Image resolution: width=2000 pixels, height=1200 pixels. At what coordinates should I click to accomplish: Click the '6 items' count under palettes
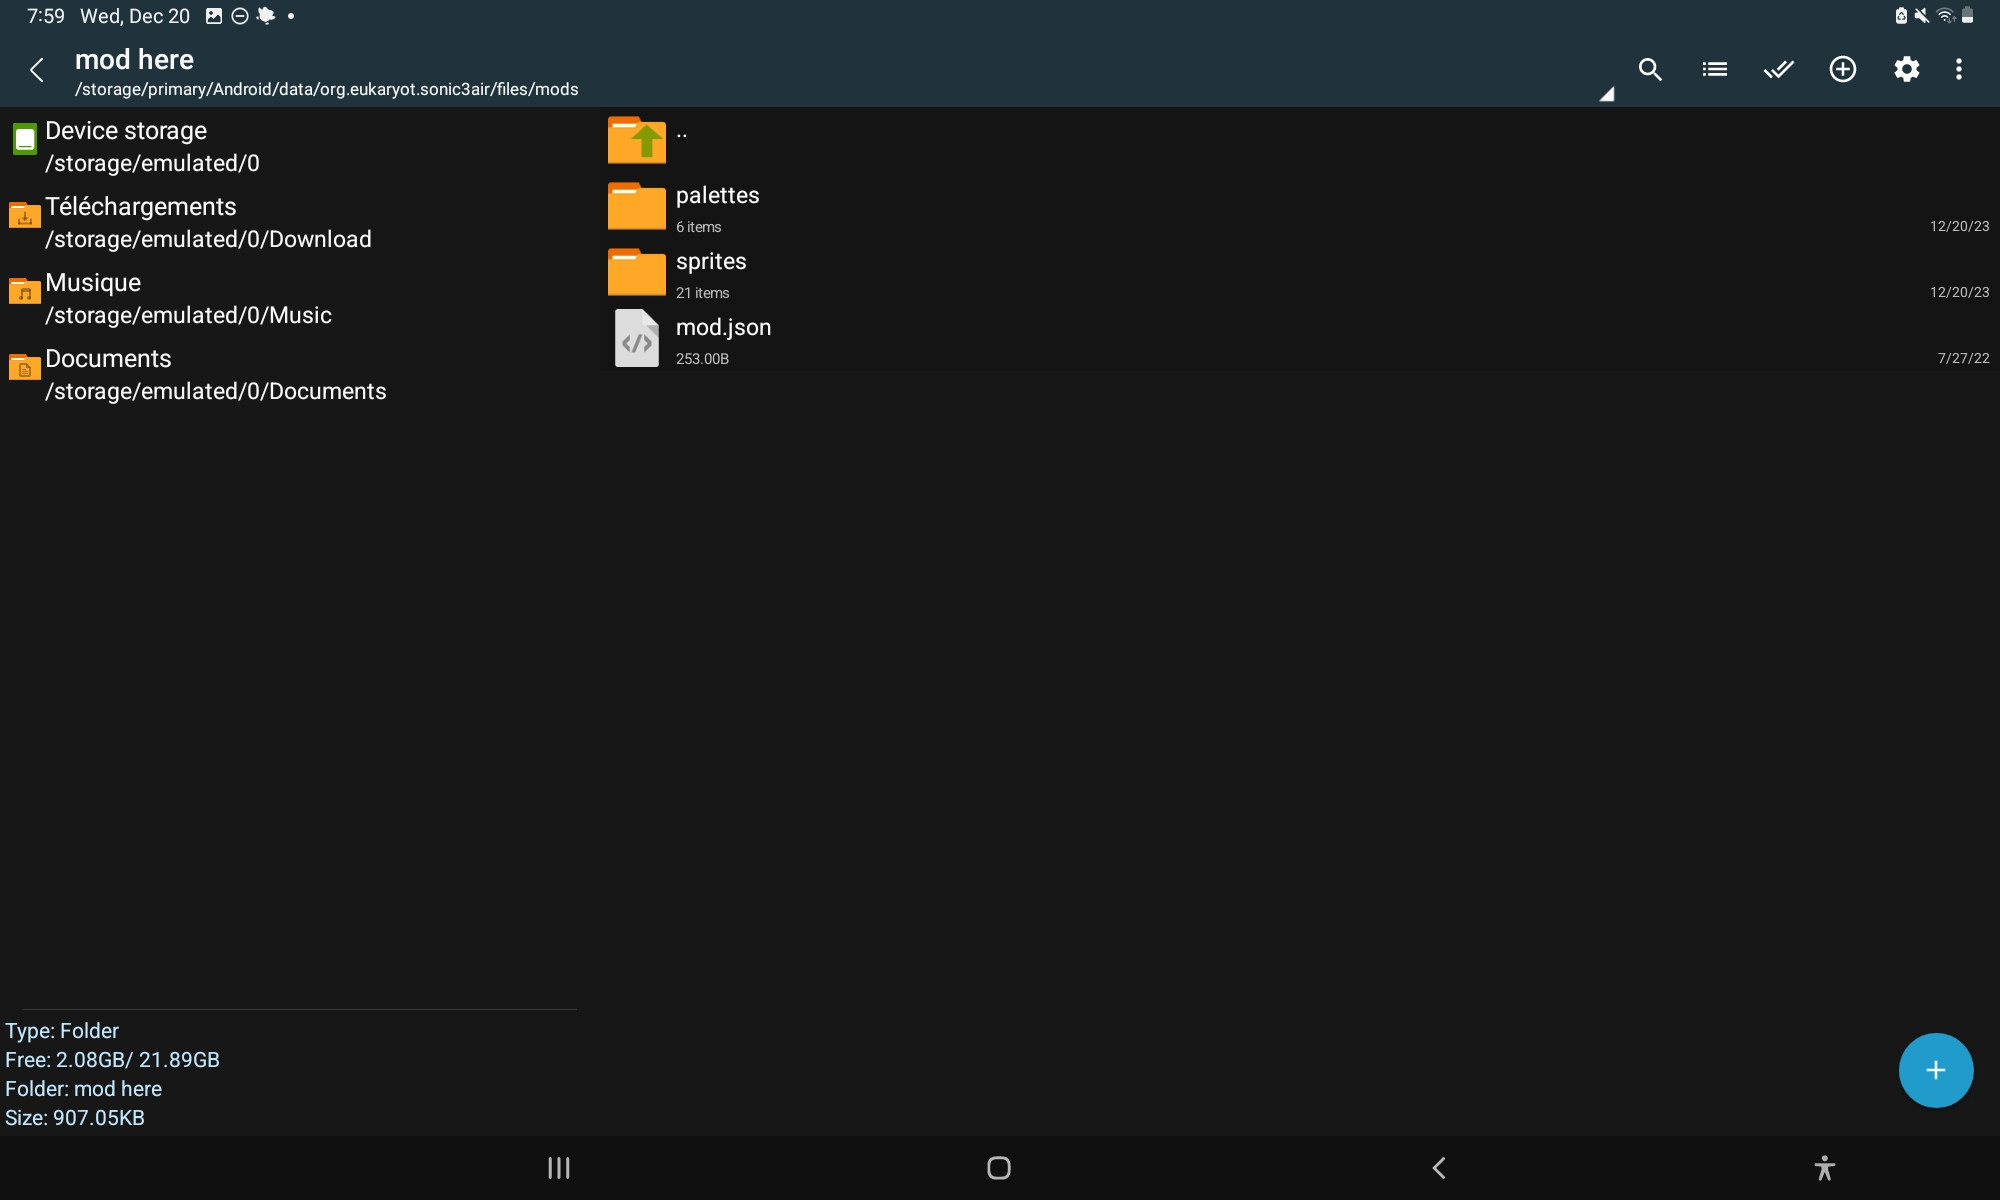(698, 227)
